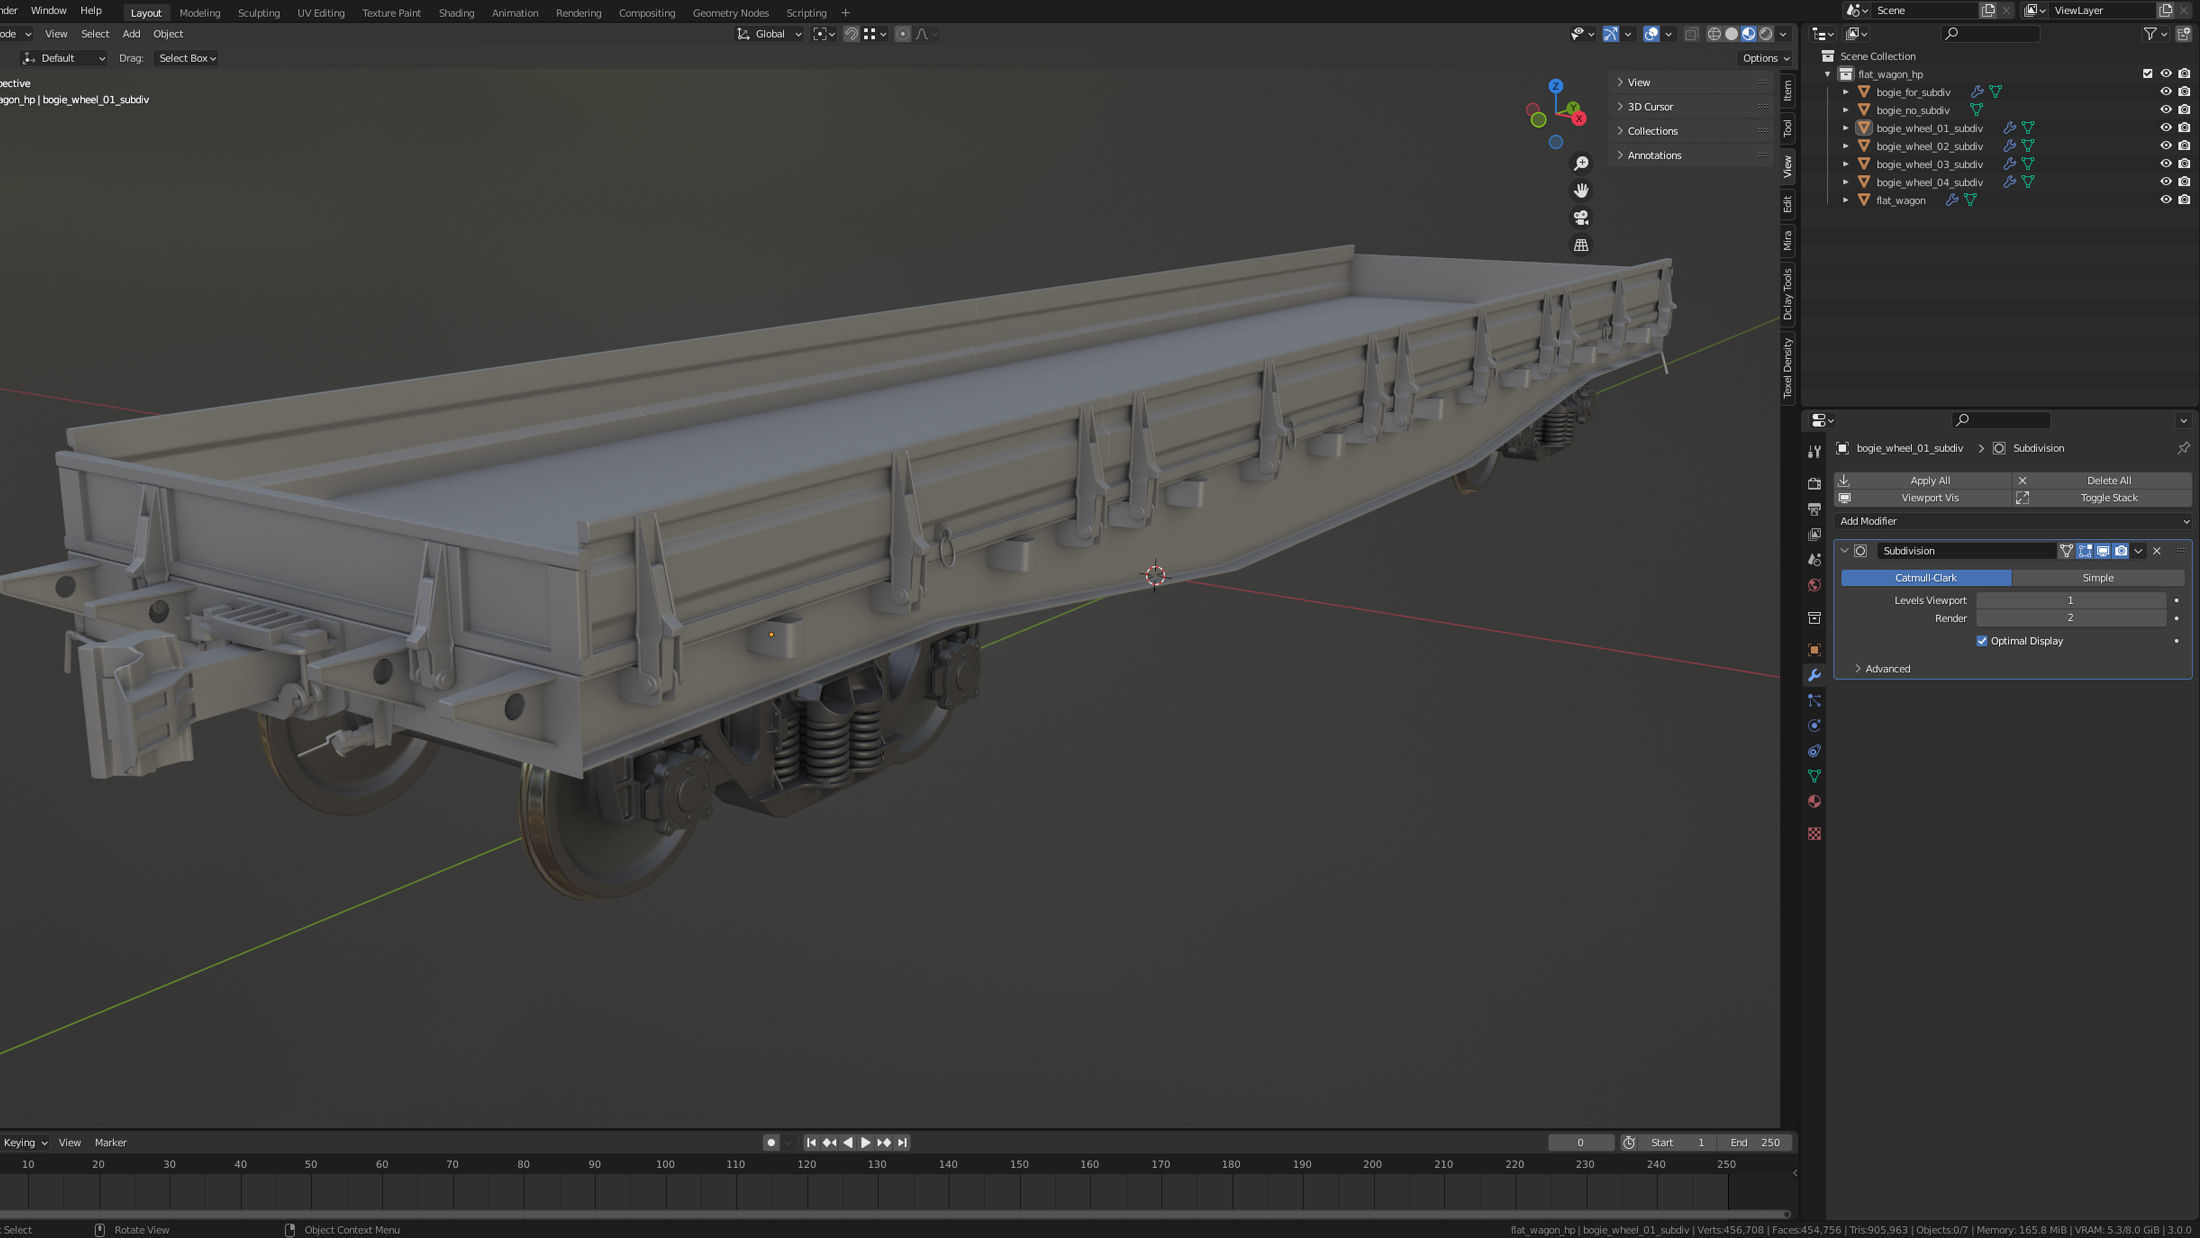Select wireframe viewport shading
The width and height of the screenshot is (2200, 1238).
(x=1714, y=34)
